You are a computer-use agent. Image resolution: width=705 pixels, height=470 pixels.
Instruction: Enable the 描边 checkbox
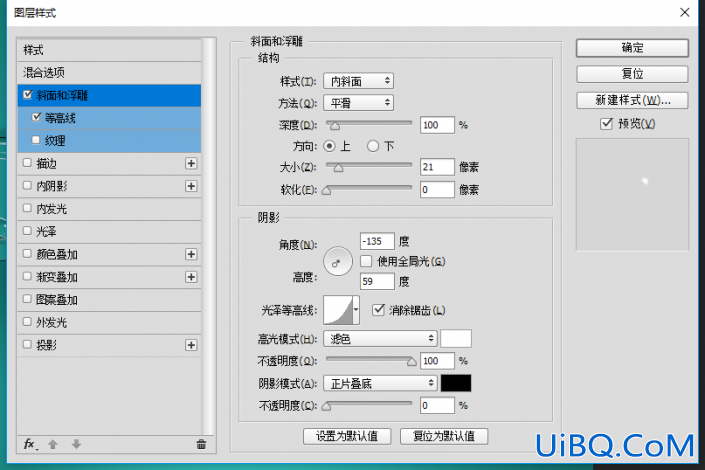27,163
